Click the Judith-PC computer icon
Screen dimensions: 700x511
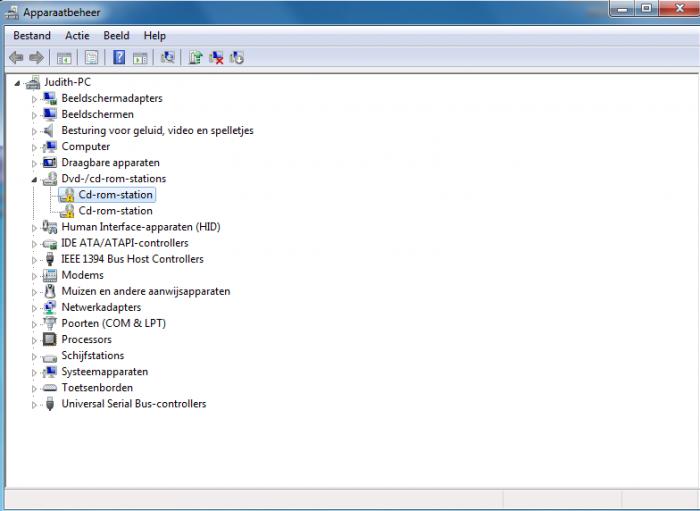point(33,82)
